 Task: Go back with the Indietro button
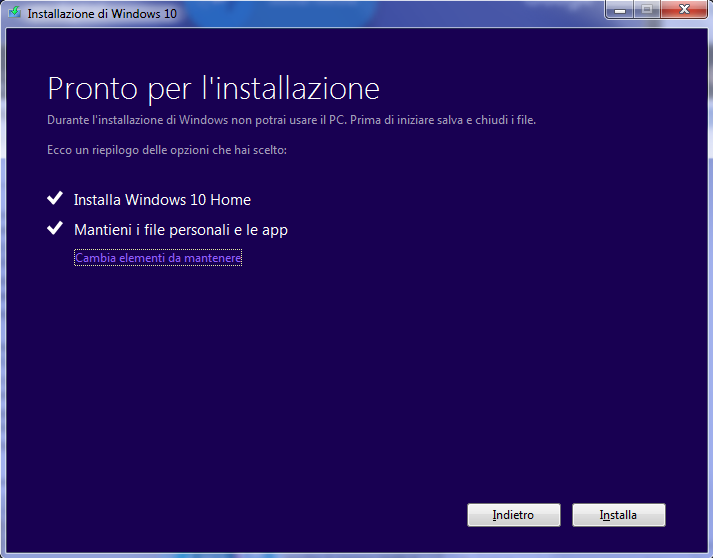point(513,515)
